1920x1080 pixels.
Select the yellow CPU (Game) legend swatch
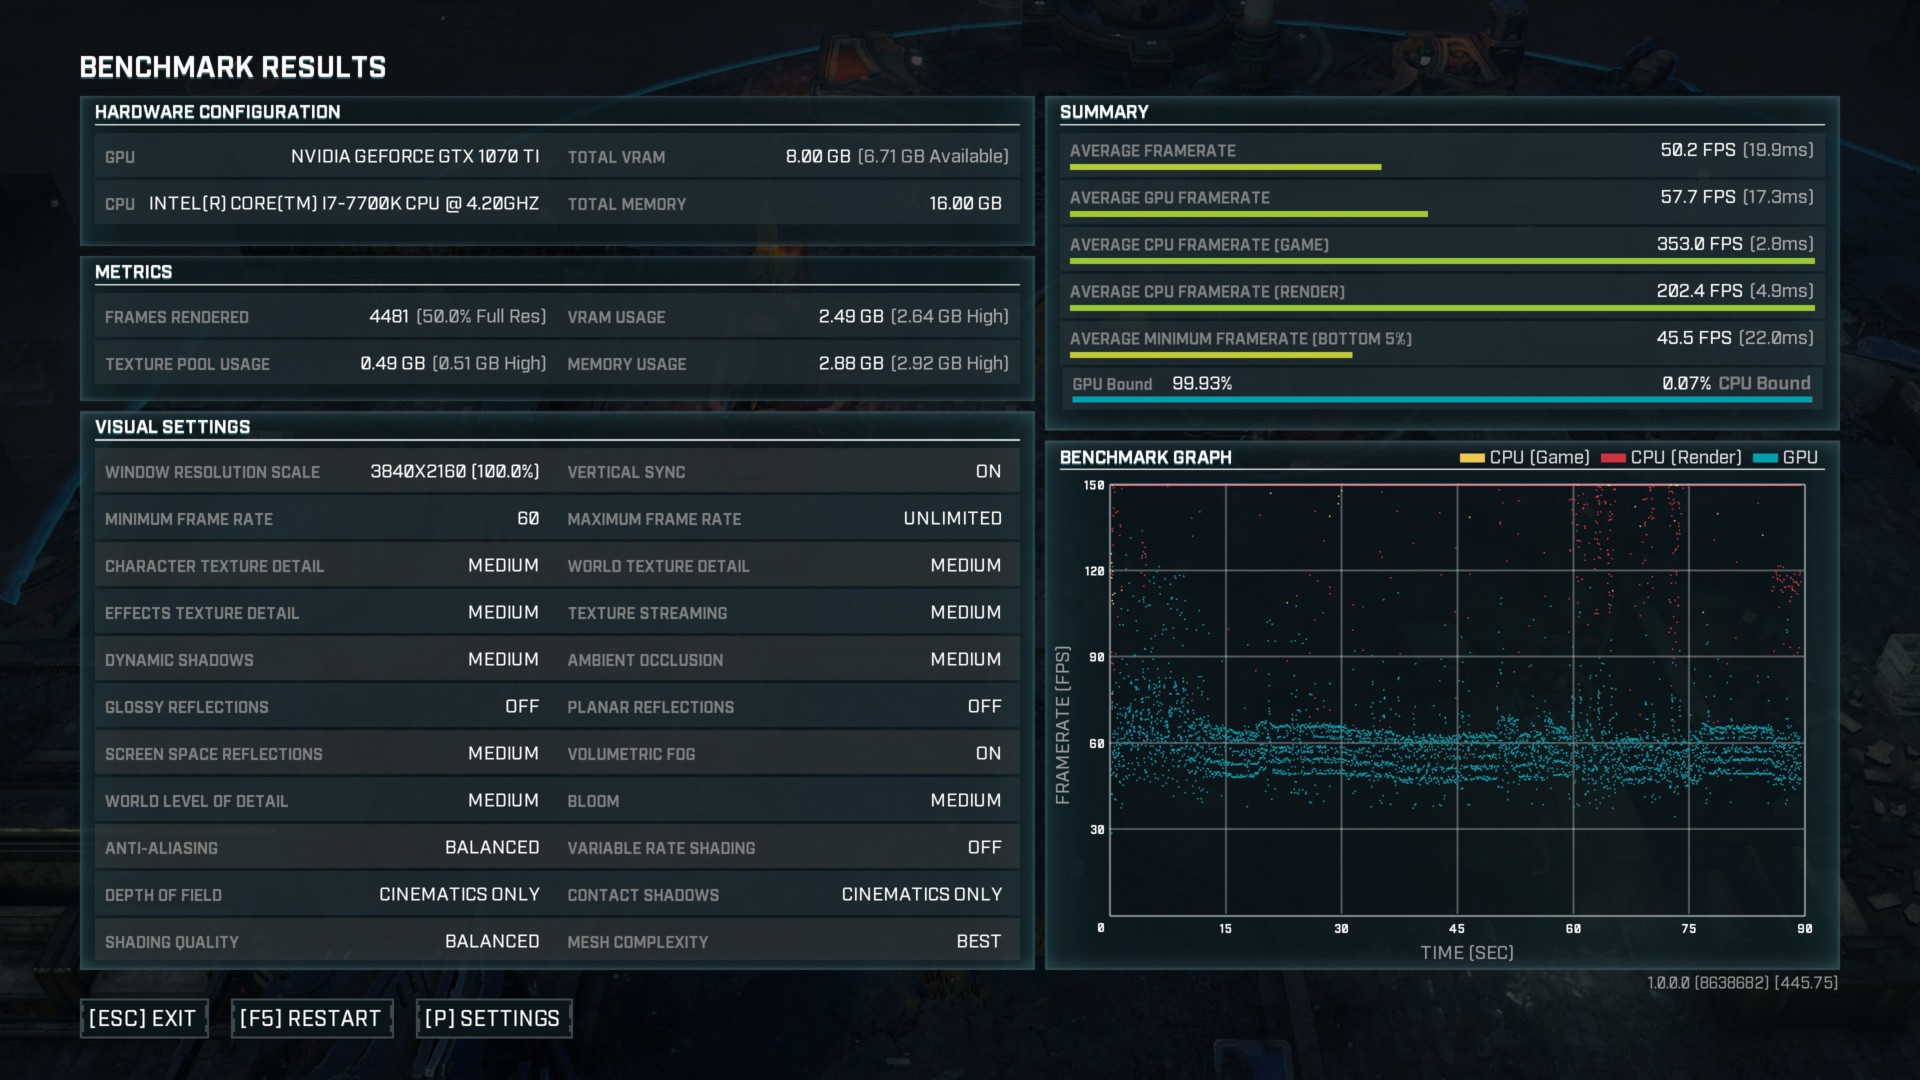(x=1472, y=458)
